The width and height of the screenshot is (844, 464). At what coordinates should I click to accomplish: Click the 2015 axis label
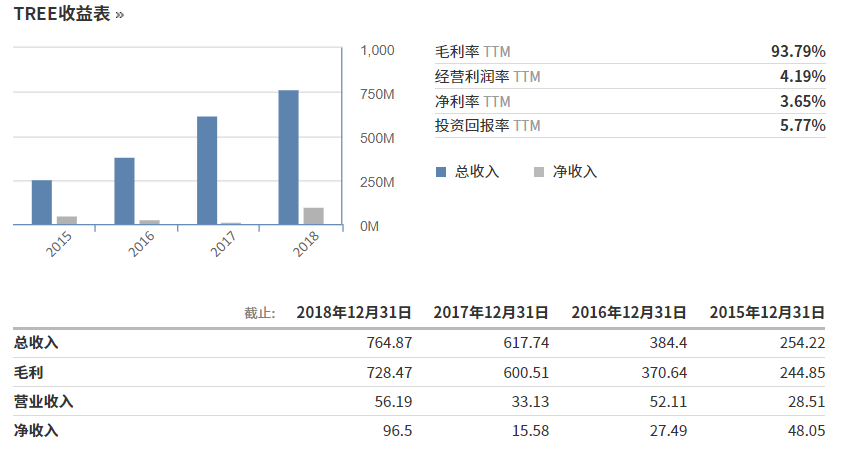pos(59,244)
